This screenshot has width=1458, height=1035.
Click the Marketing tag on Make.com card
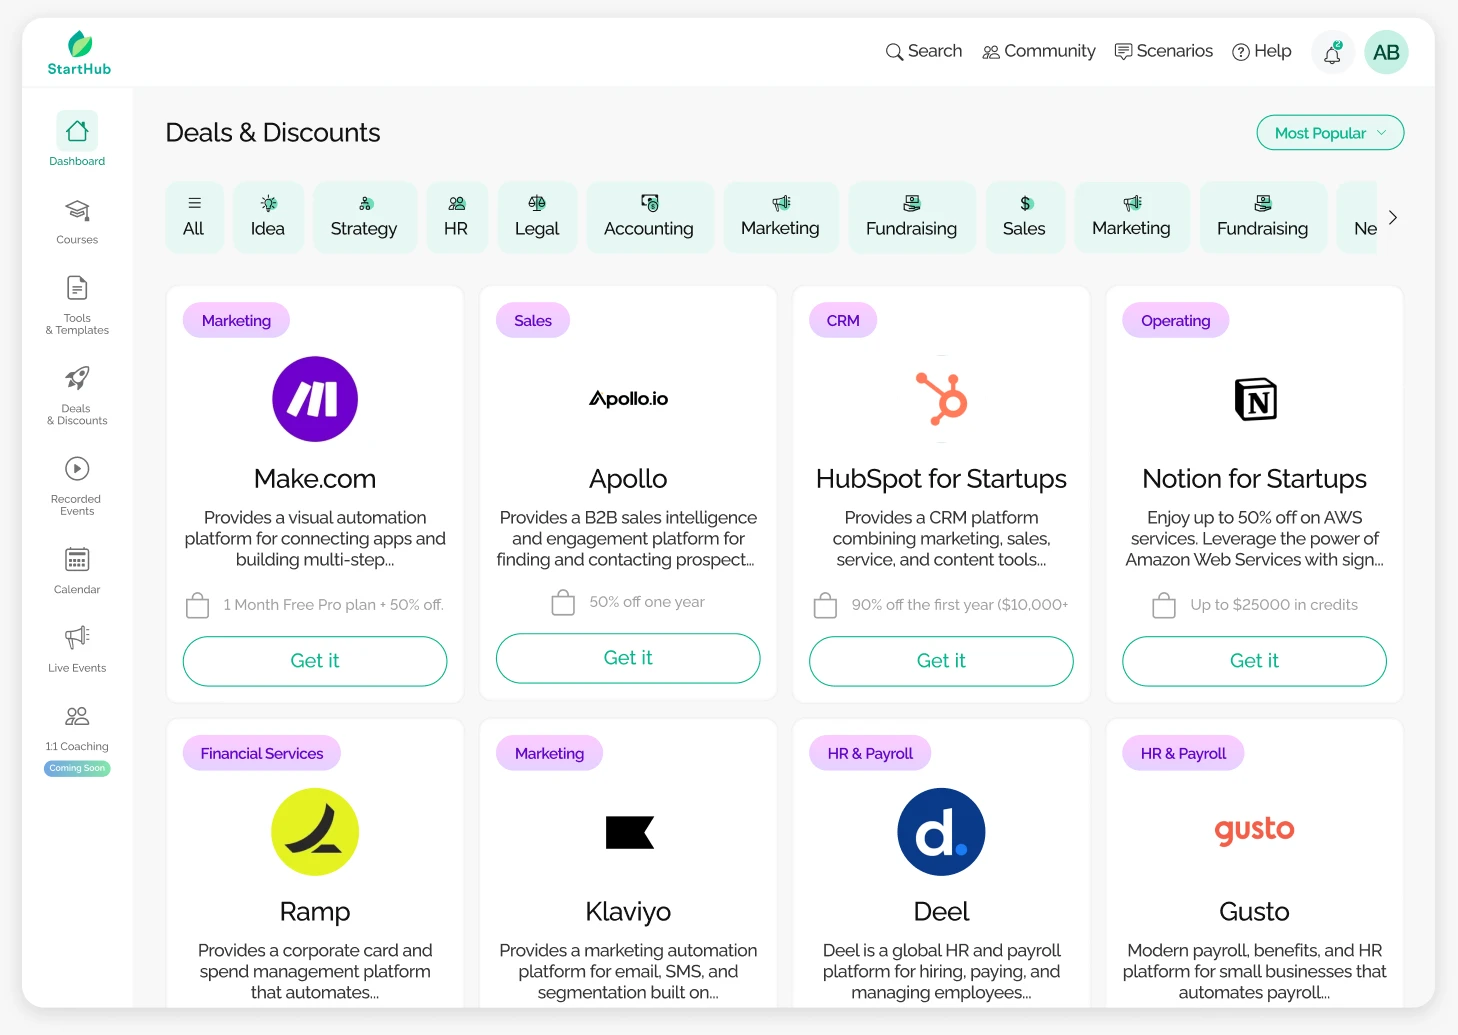(x=236, y=320)
